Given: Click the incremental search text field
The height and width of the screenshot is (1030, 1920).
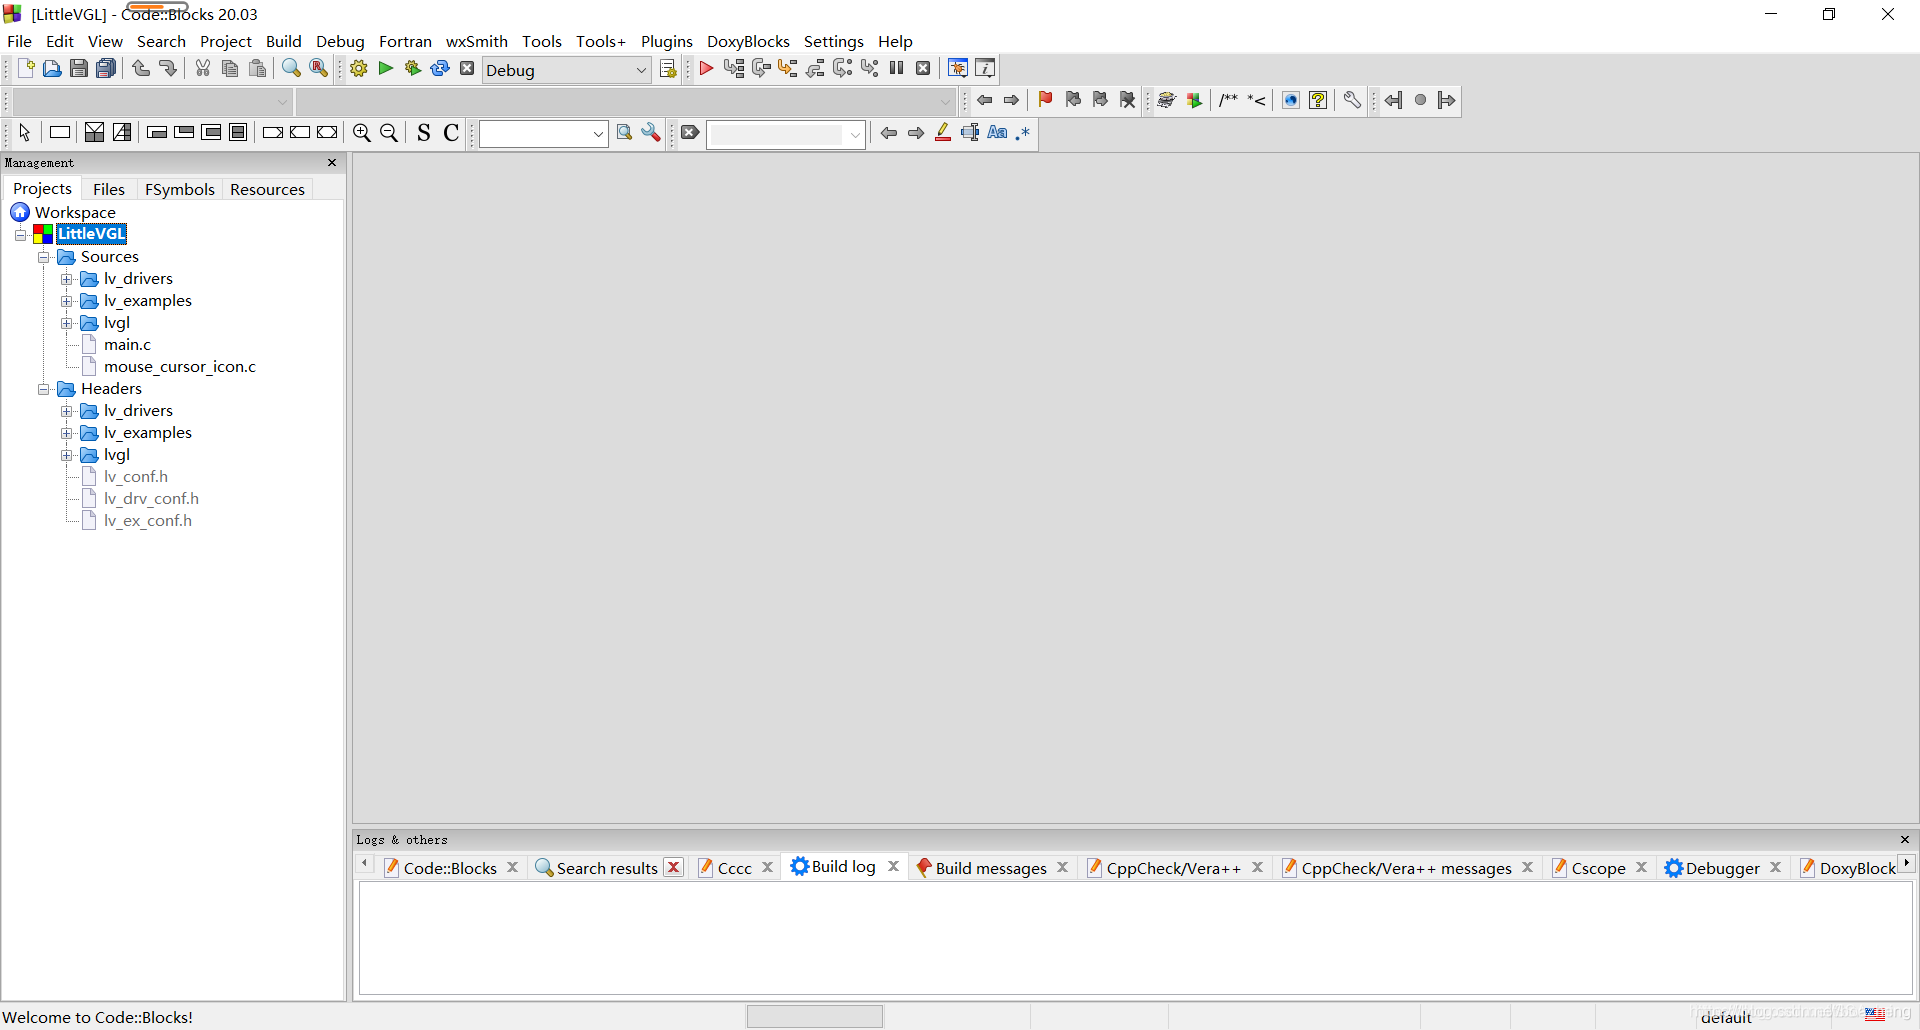Looking at the screenshot, I should coord(777,134).
